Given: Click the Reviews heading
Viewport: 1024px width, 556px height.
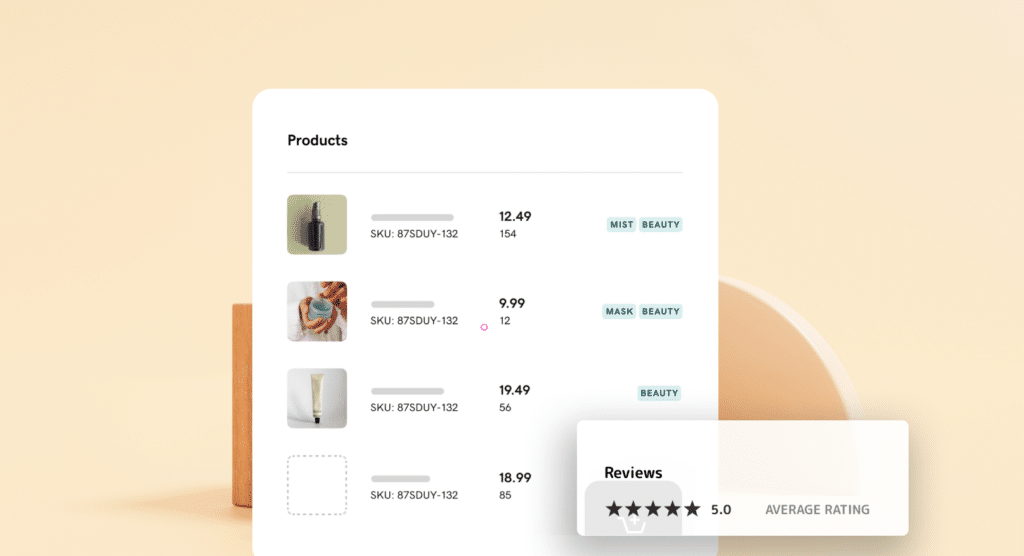Looking at the screenshot, I should 633,472.
